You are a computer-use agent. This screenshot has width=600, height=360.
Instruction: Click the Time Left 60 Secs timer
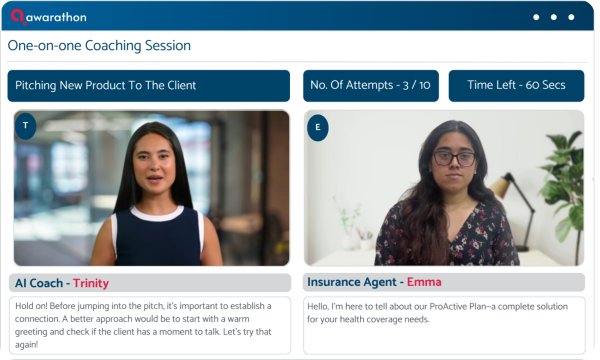[x=516, y=86]
